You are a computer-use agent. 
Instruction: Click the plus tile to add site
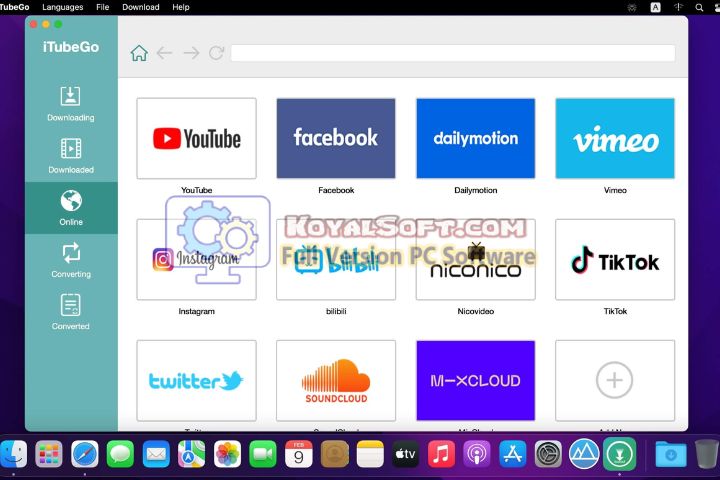tap(615, 380)
